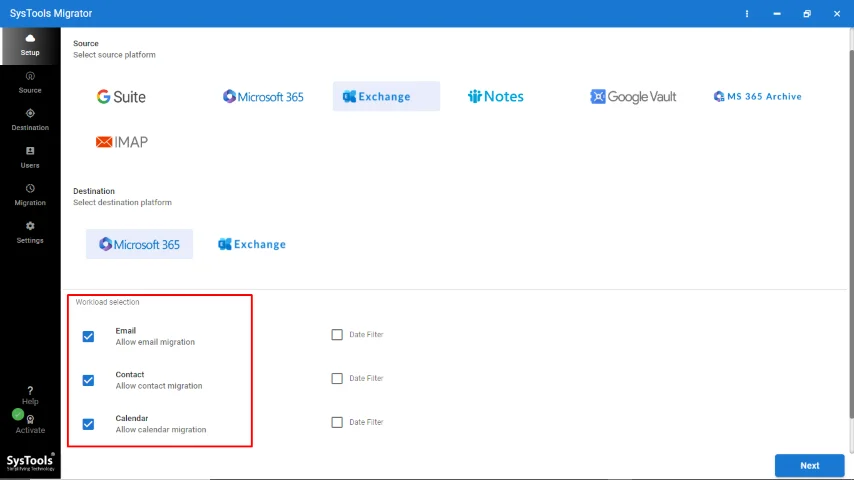Screen dimensions: 854x480
Task: Click the vertical scrollbar on right
Action: point(851,234)
